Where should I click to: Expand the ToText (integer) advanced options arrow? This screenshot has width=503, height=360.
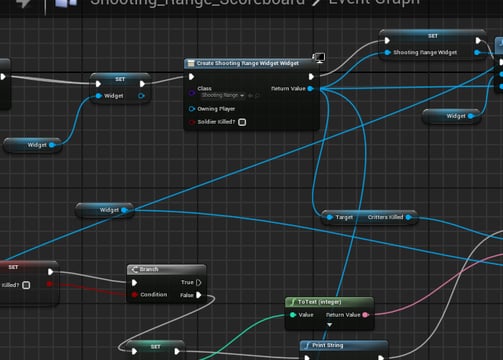329,325
